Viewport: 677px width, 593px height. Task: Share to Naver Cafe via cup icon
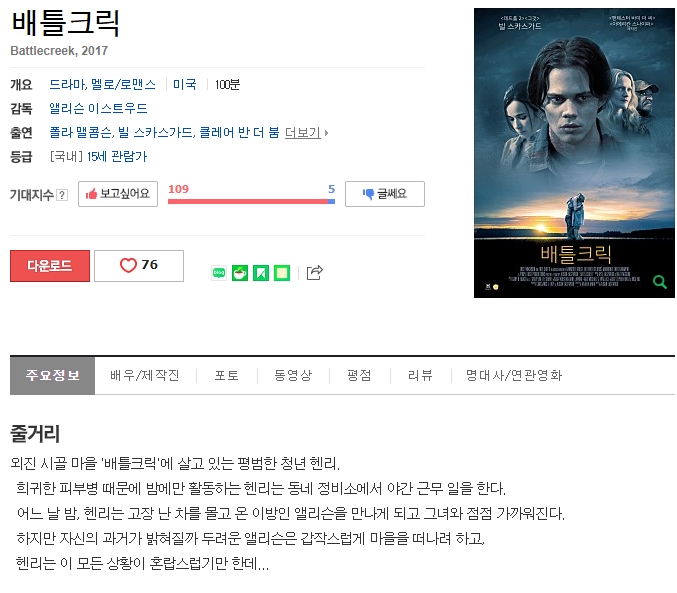[240, 273]
